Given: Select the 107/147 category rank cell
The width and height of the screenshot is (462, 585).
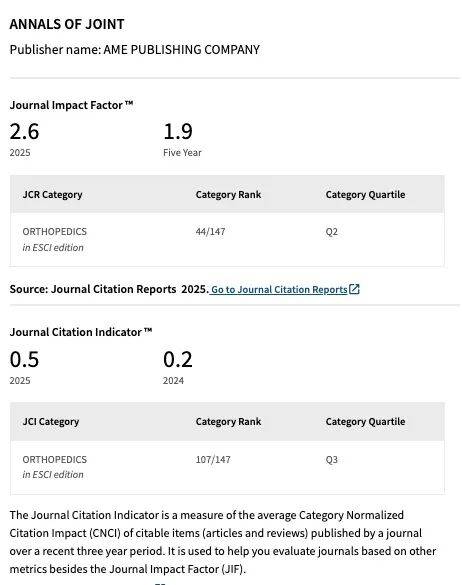Looking at the screenshot, I should pos(213,459).
